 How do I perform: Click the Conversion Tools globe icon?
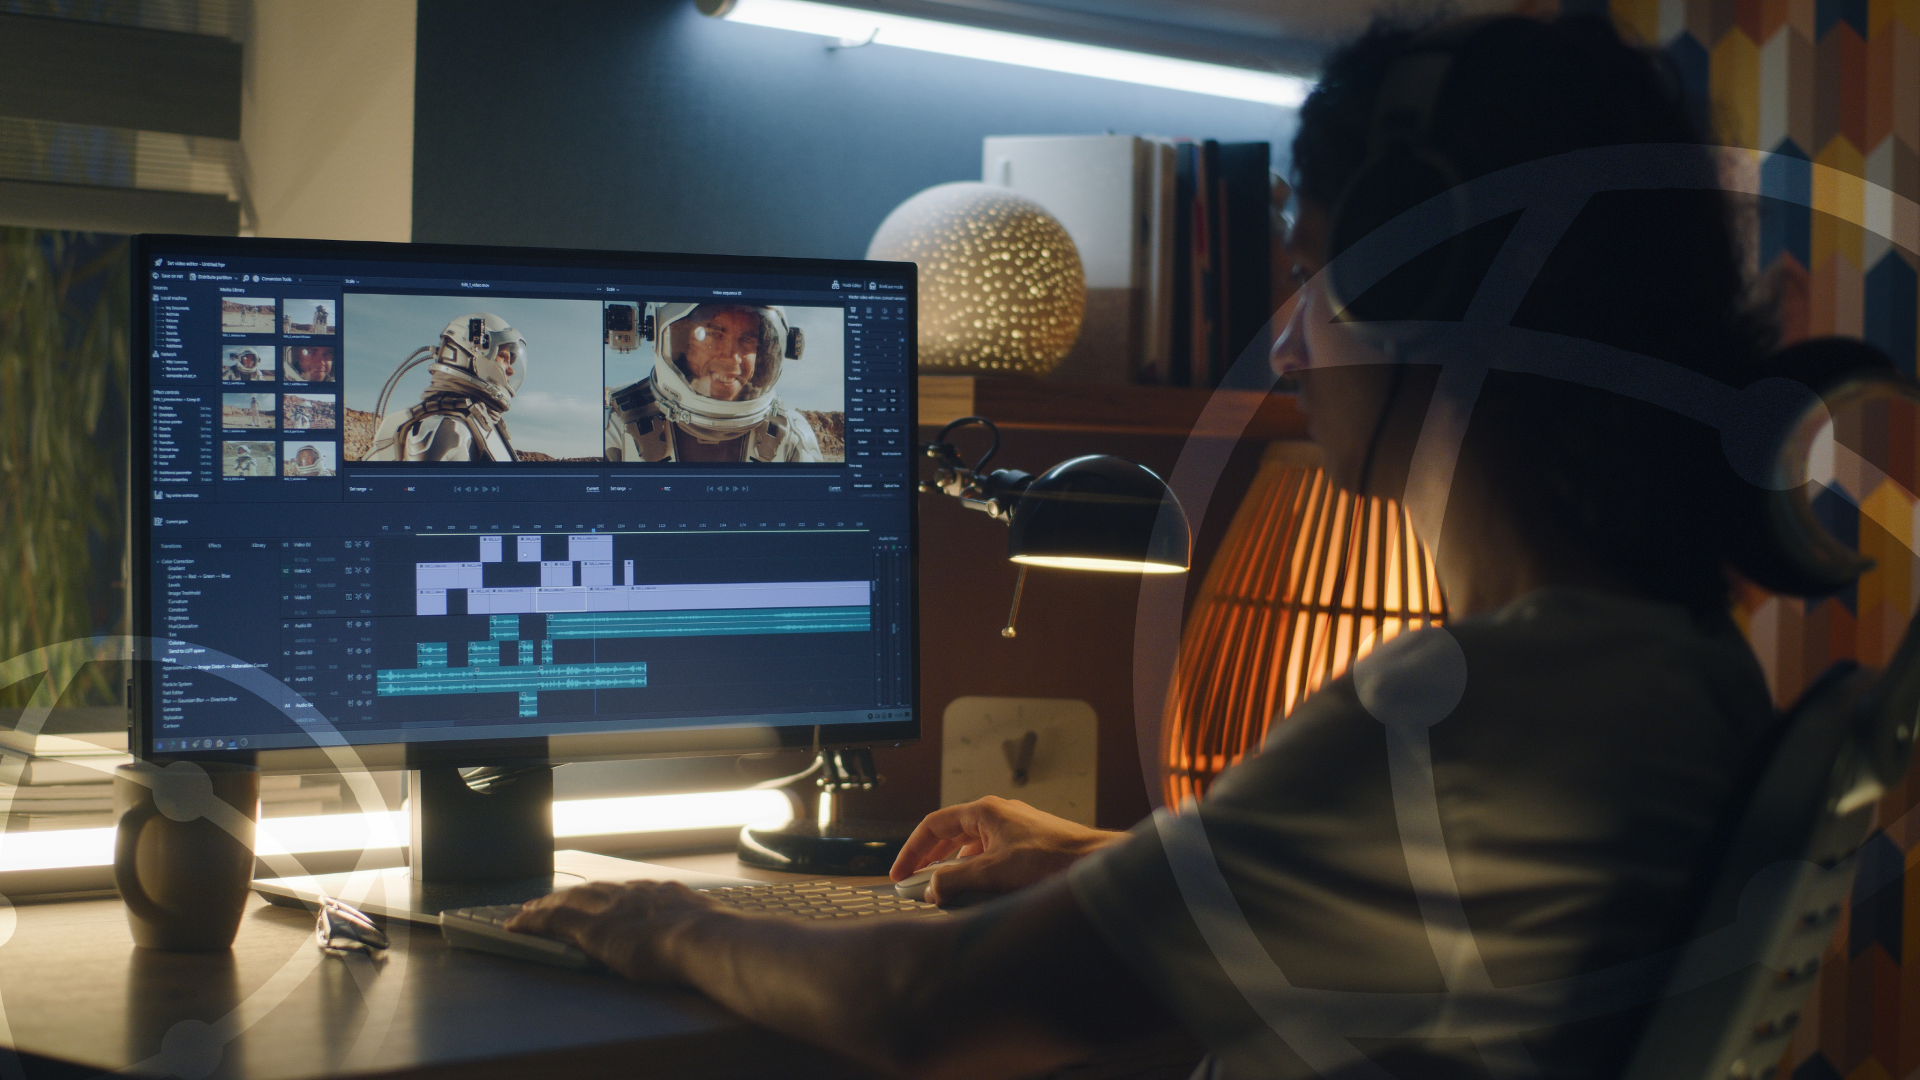pos(256,279)
